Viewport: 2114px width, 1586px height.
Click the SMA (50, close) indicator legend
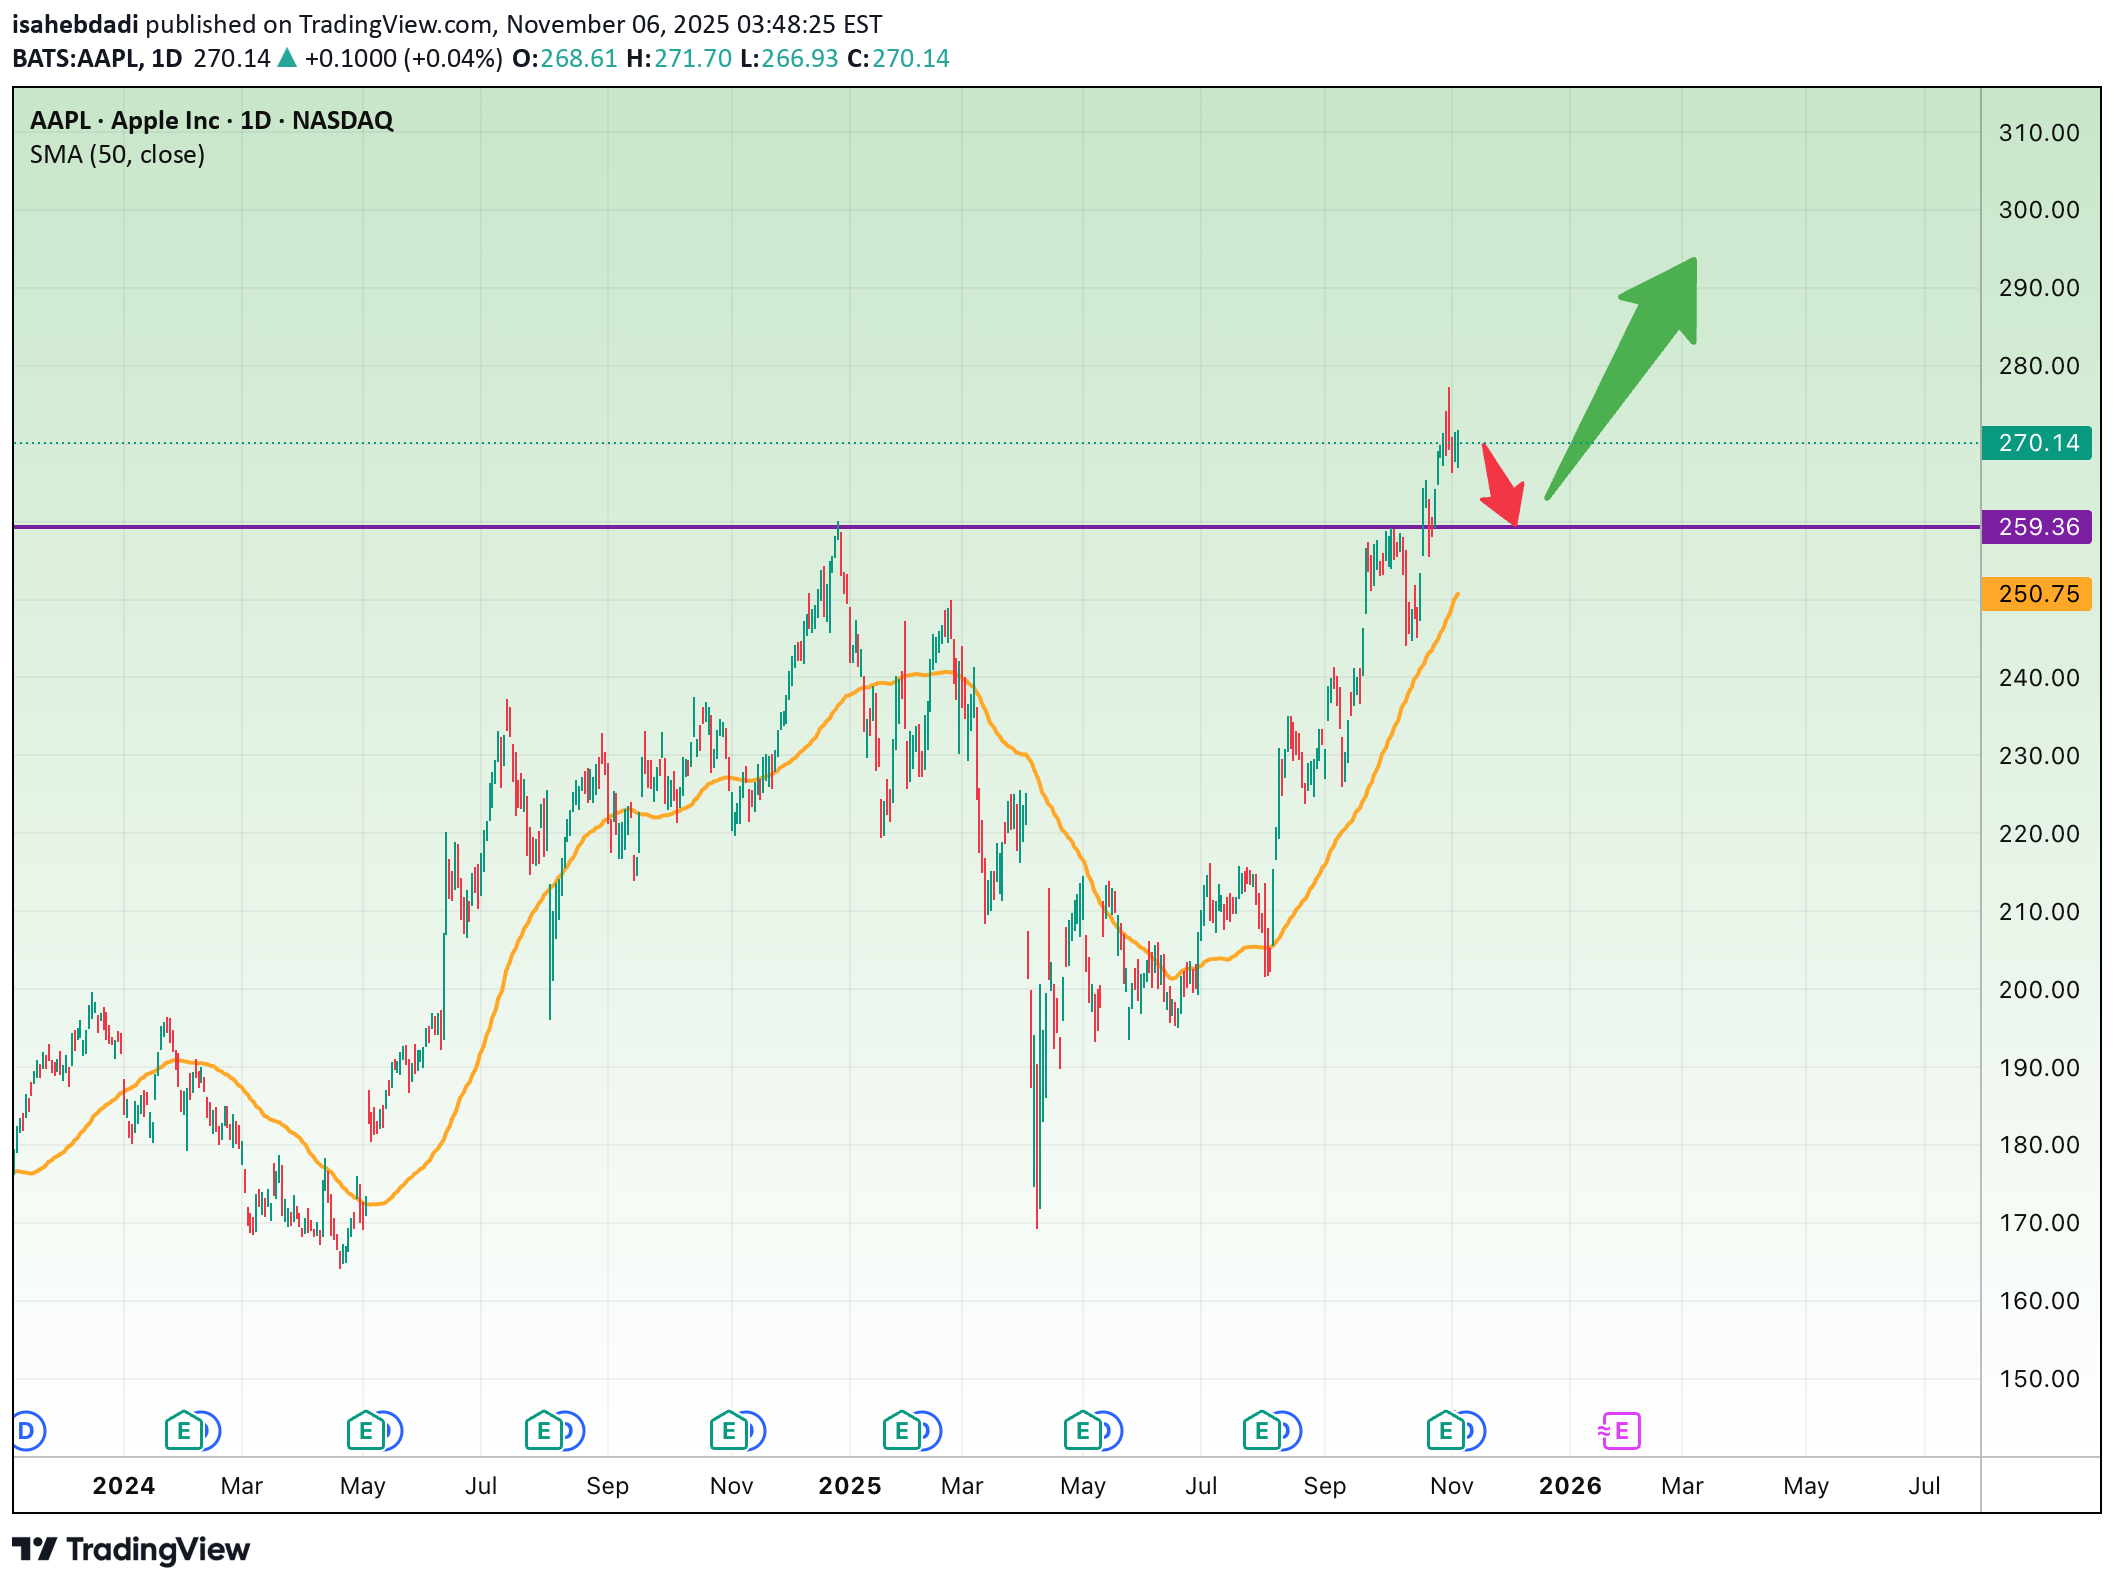coord(117,155)
